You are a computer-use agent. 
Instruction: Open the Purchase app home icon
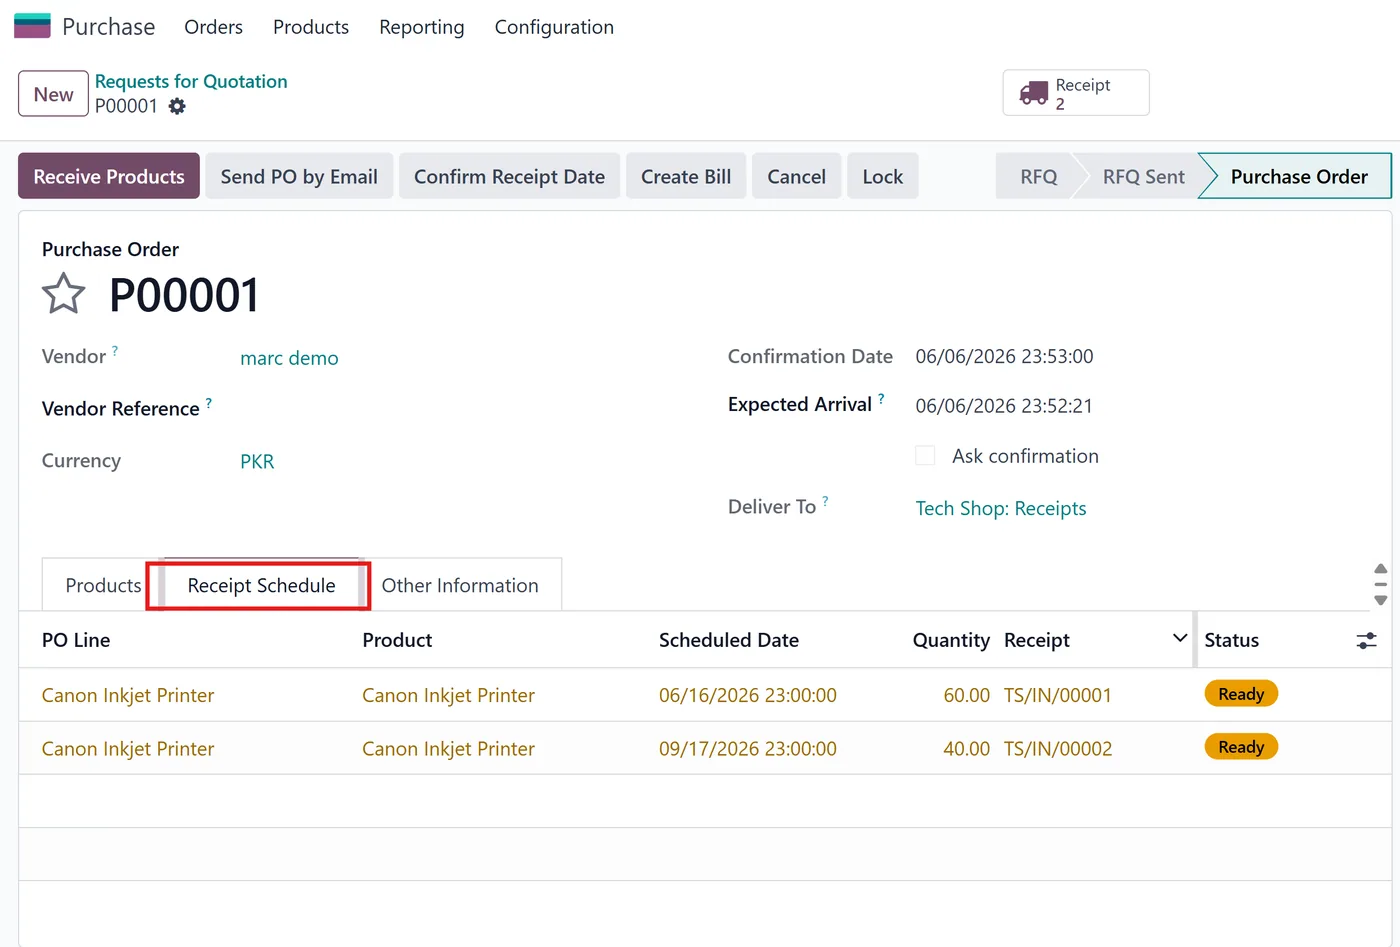pos(32,26)
